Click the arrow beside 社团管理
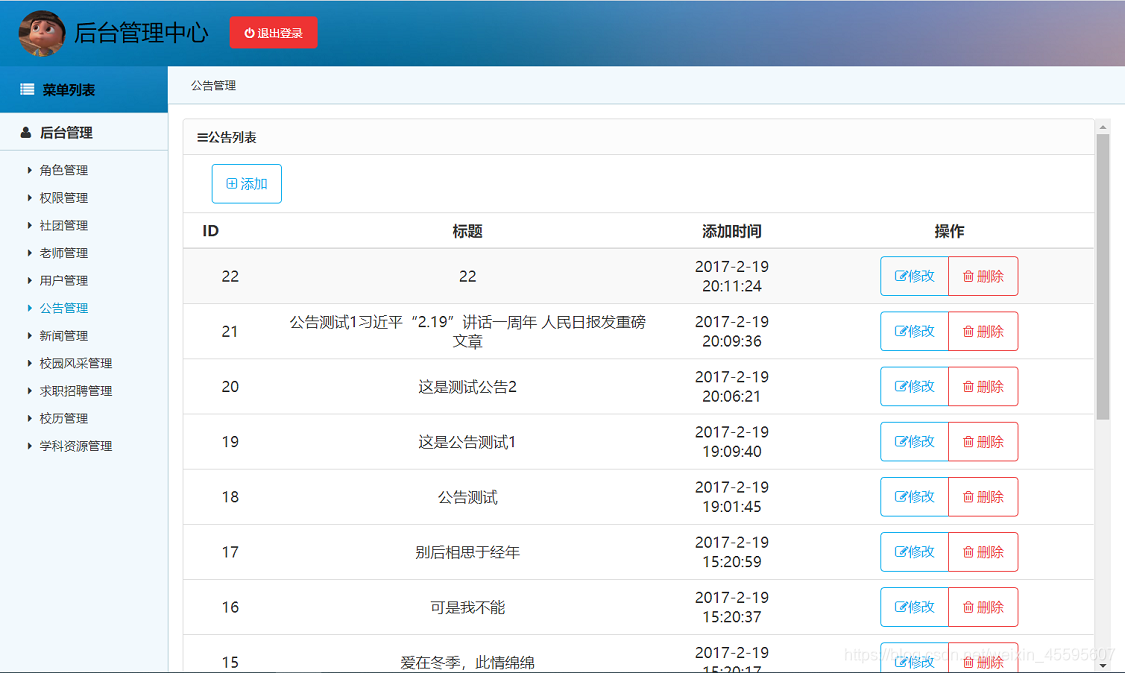Screen dimensions: 1125x673 click(29, 225)
